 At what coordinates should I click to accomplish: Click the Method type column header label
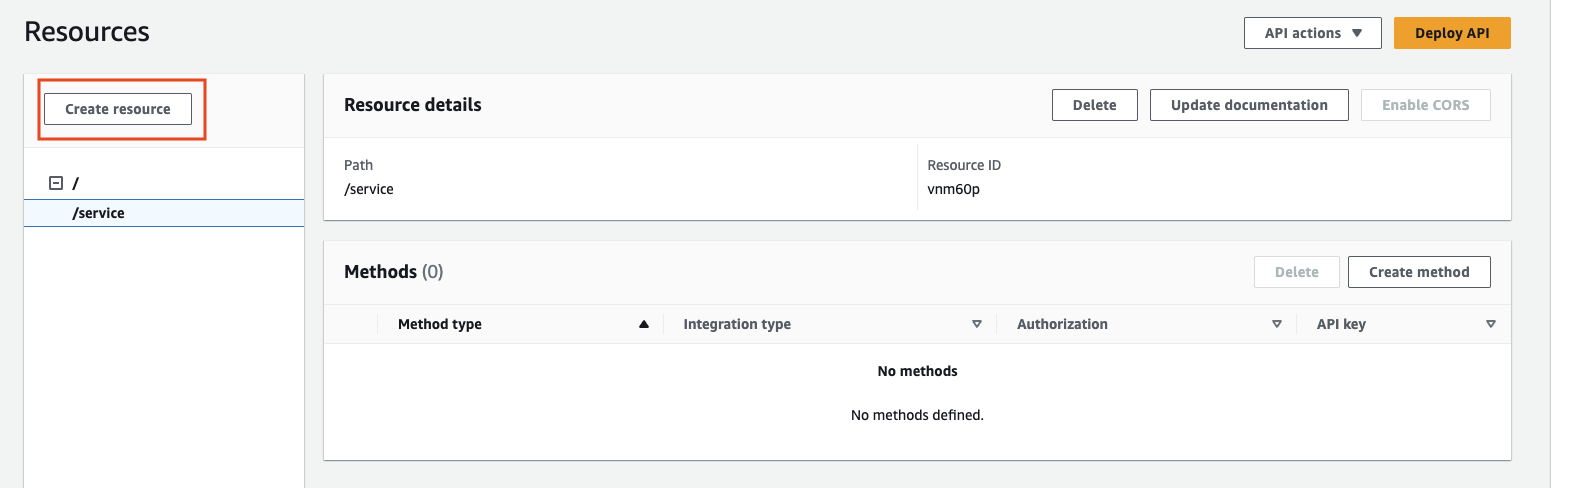[440, 324]
